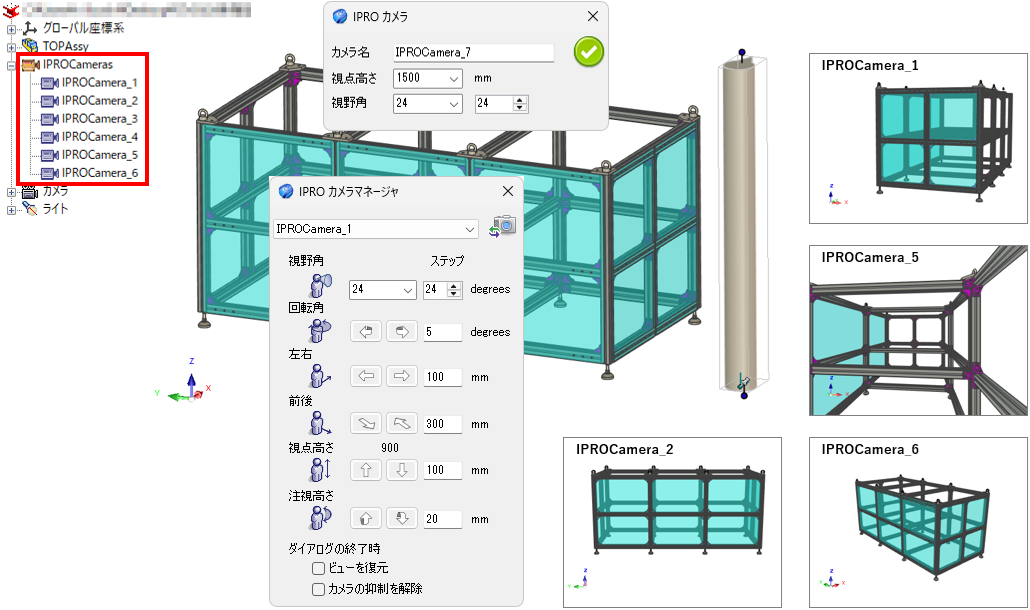Select the IPROCameras folder icon in the tree
The image size is (1030, 610).
(30, 64)
